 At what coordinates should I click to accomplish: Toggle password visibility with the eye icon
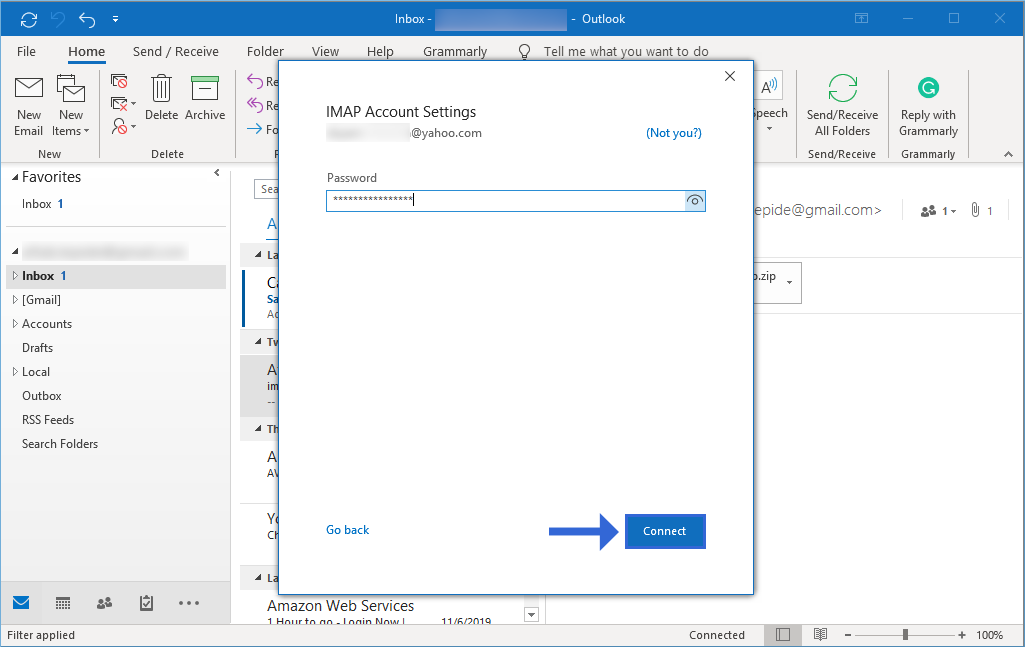(695, 201)
